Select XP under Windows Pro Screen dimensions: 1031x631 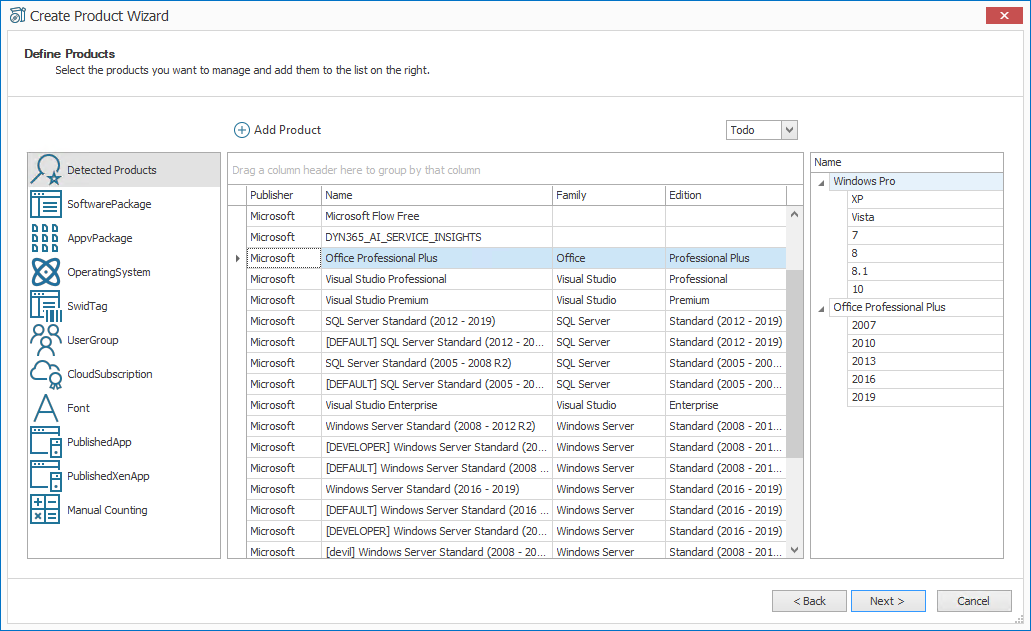point(925,199)
